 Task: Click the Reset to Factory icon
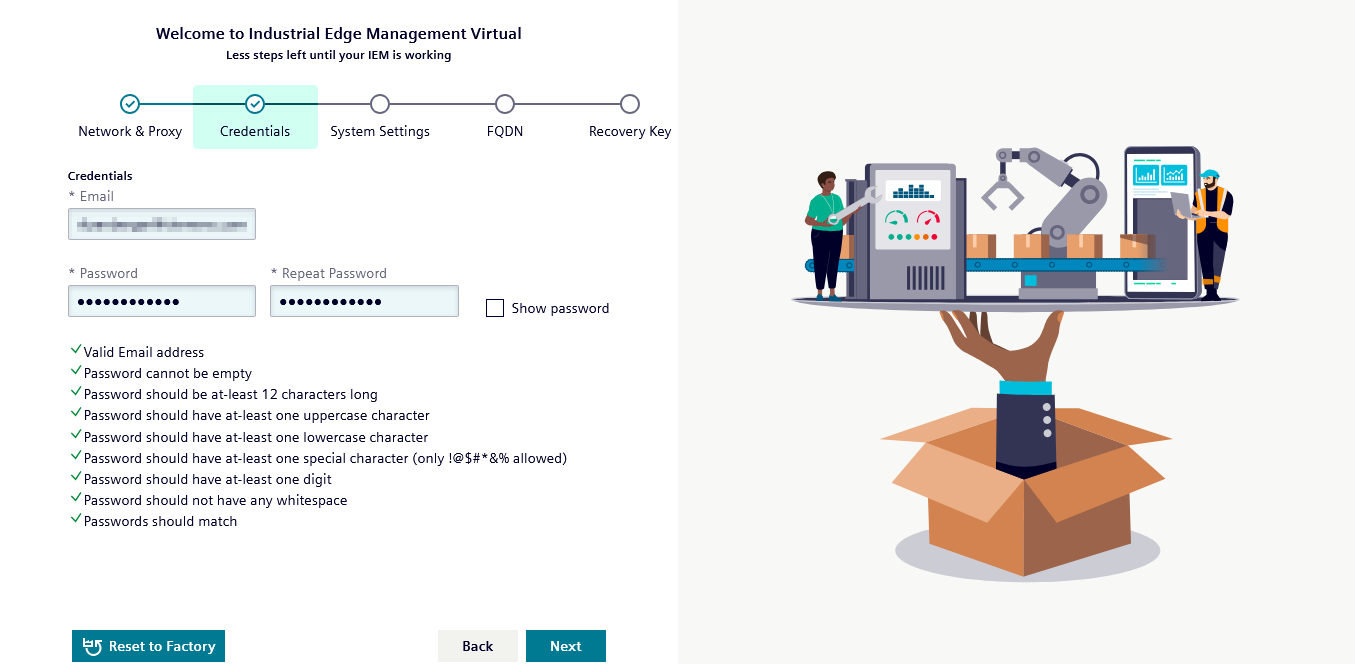(93, 647)
